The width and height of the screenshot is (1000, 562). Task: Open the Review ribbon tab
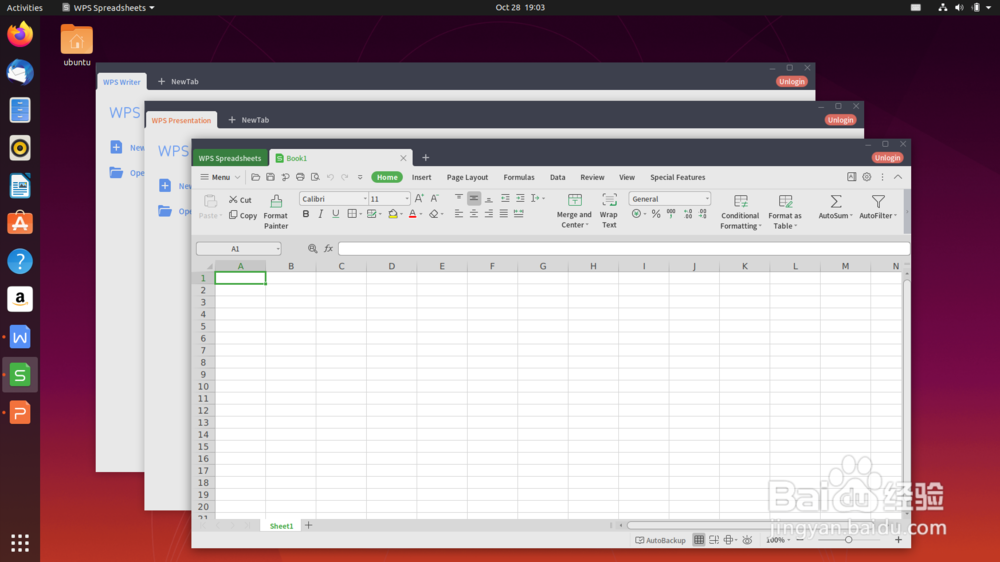coord(592,177)
